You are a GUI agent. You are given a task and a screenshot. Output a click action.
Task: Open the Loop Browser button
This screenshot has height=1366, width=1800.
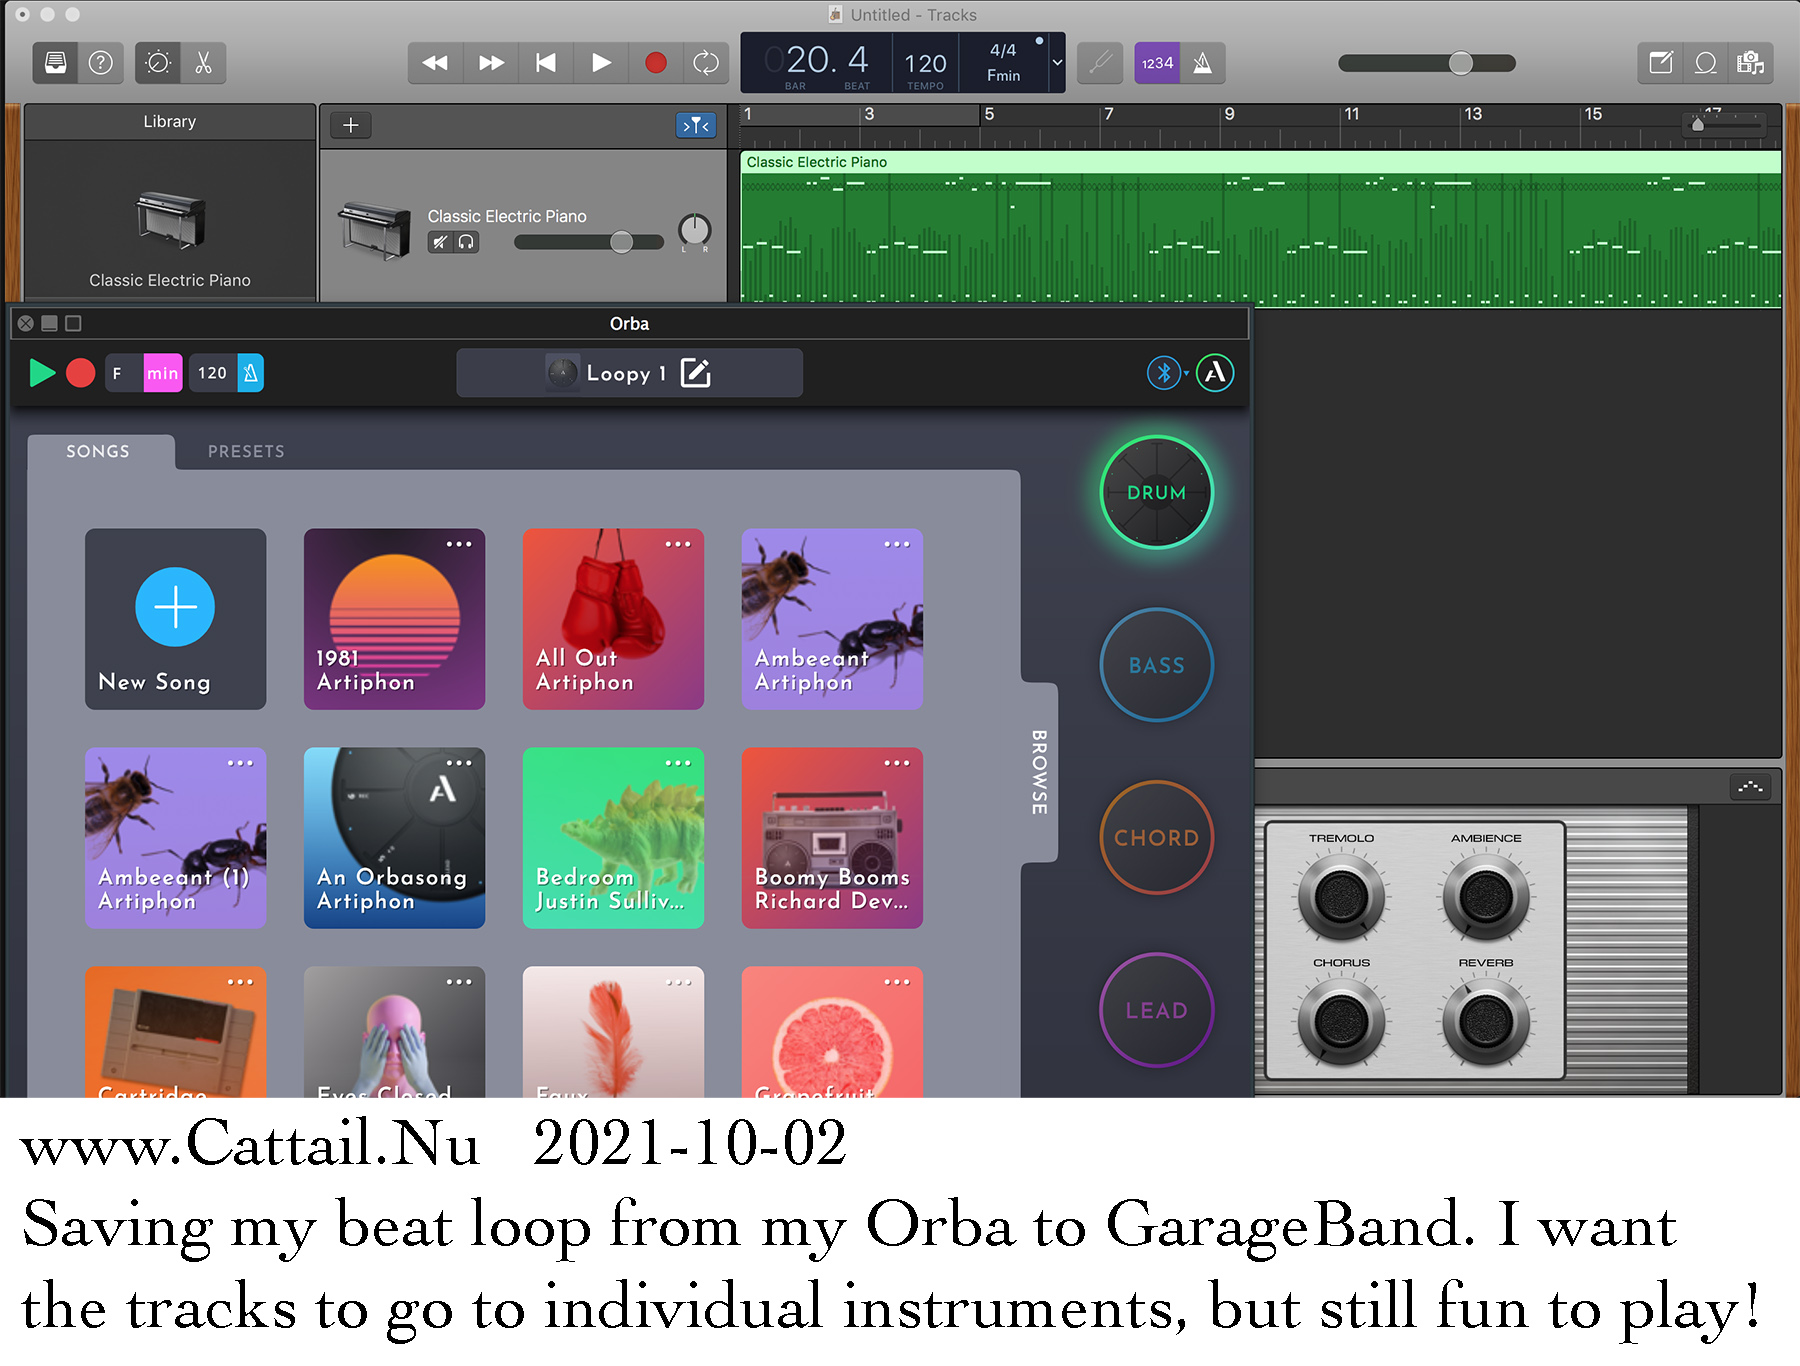tap(1706, 63)
